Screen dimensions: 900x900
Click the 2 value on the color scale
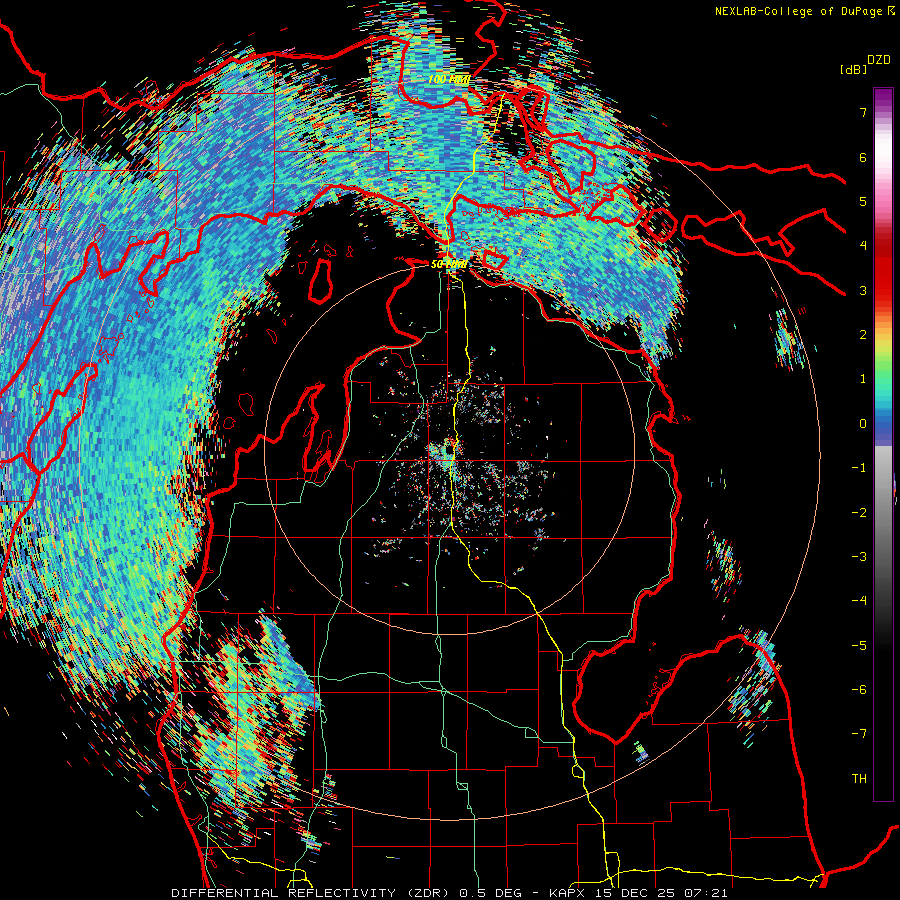click(863, 335)
